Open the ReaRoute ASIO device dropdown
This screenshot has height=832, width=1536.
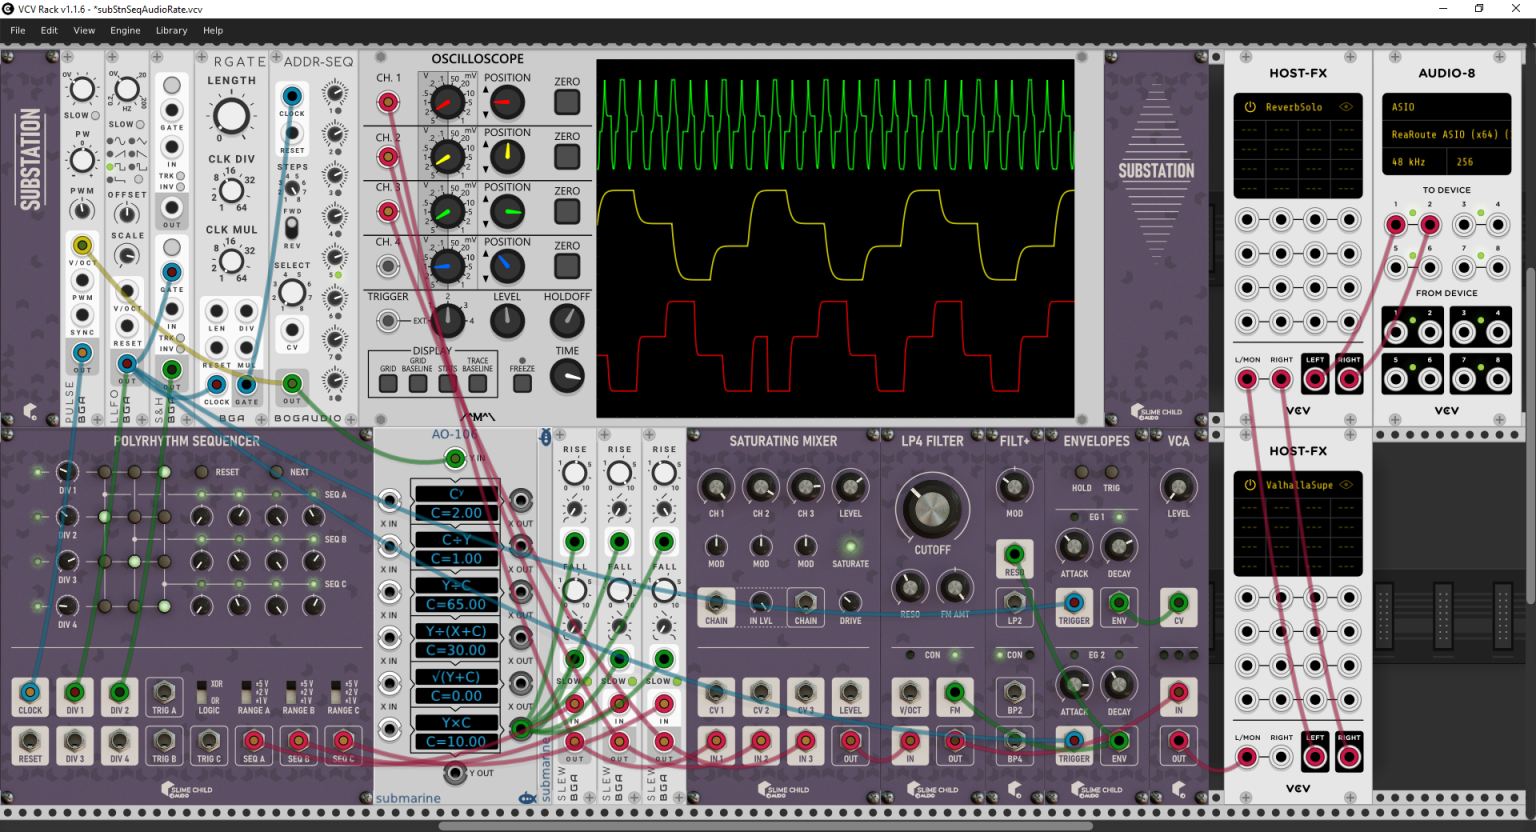pyautogui.click(x=1446, y=134)
